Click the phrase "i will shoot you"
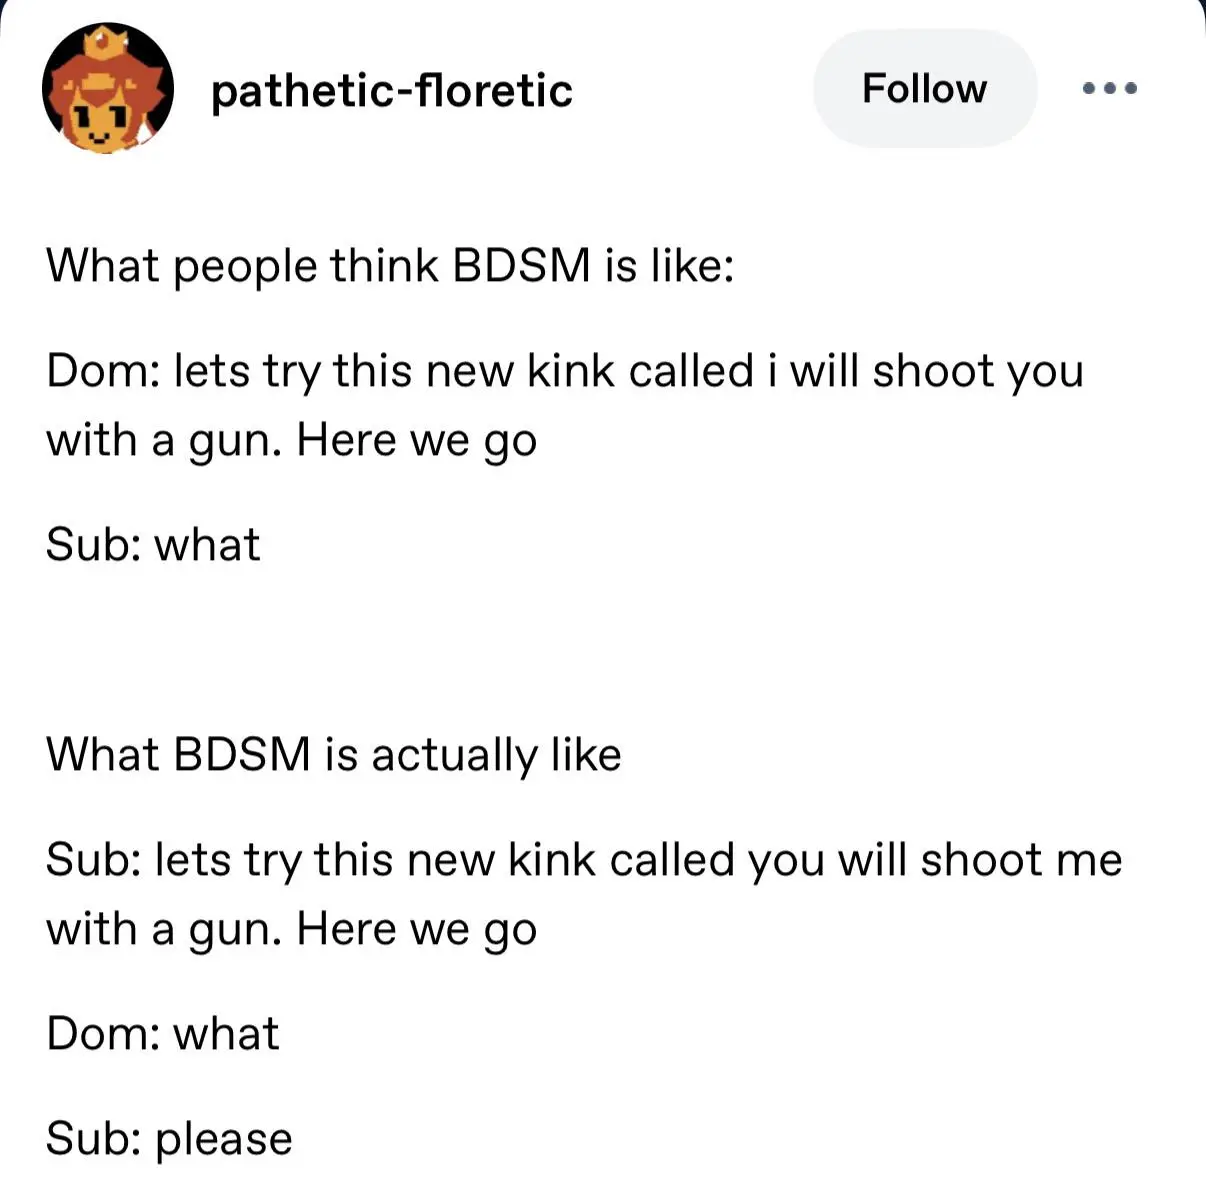The width and height of the screenshot is (1206, 1201). pyautogui.click(x=925, y=372)
